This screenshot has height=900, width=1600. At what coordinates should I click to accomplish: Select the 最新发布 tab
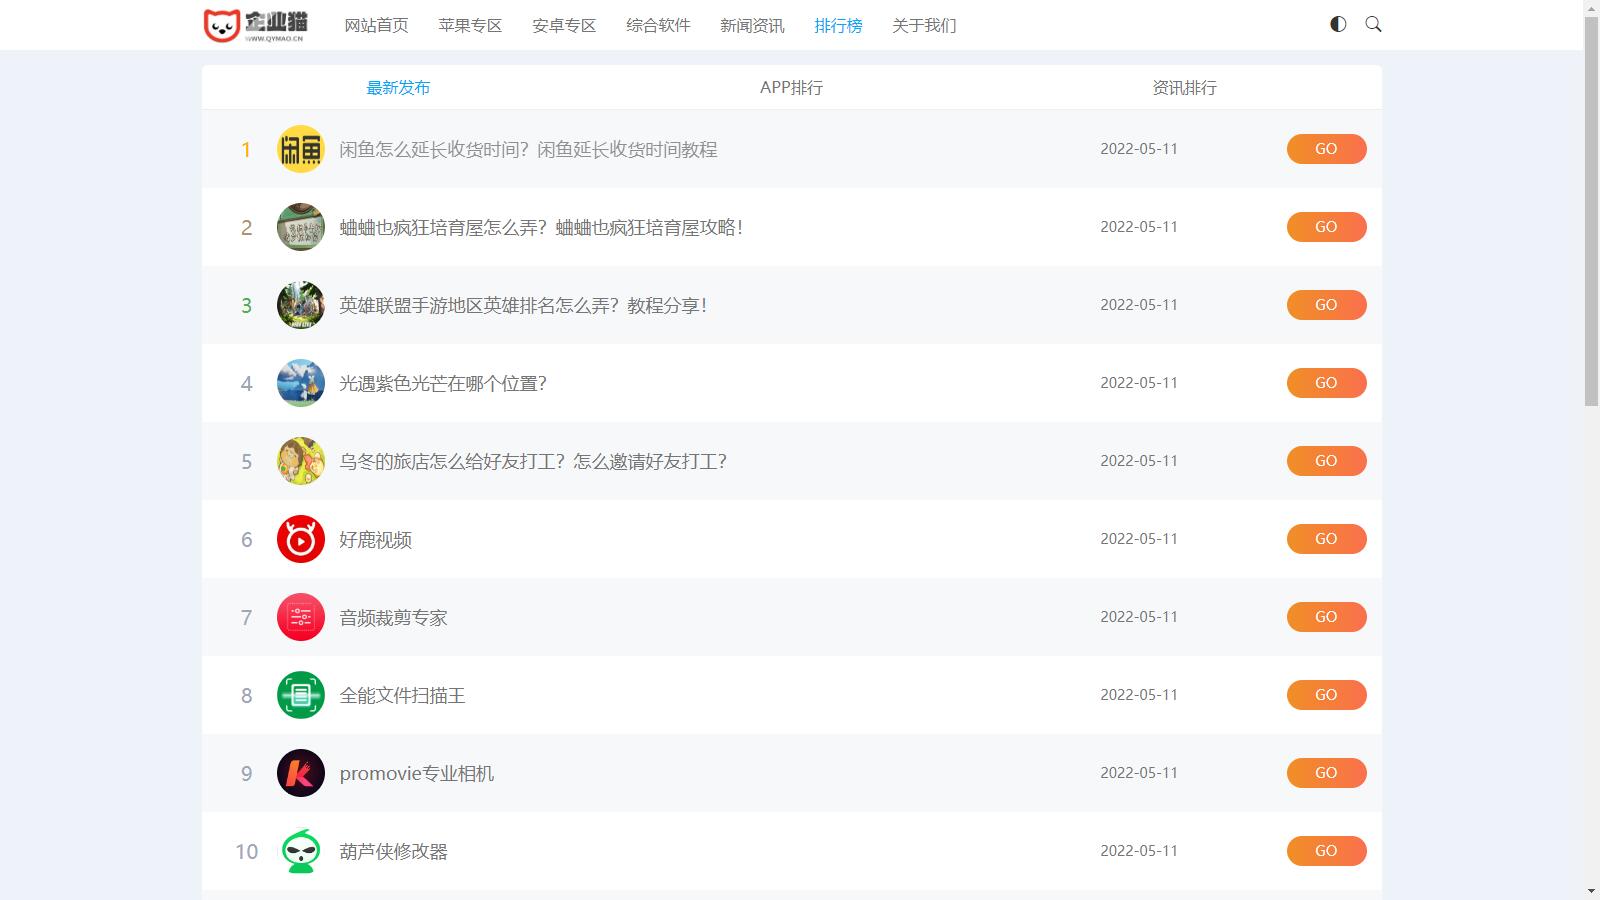coord(398,88)
